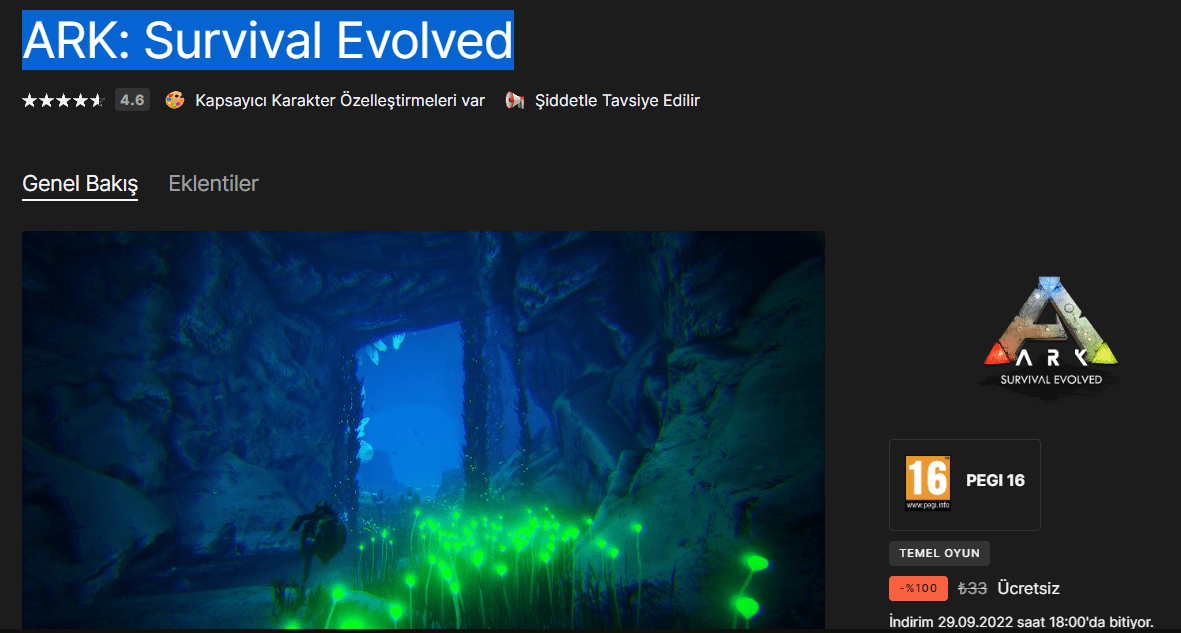
Task: Click the TEMEL OYUN badge
Action: [x=939, y=553]
